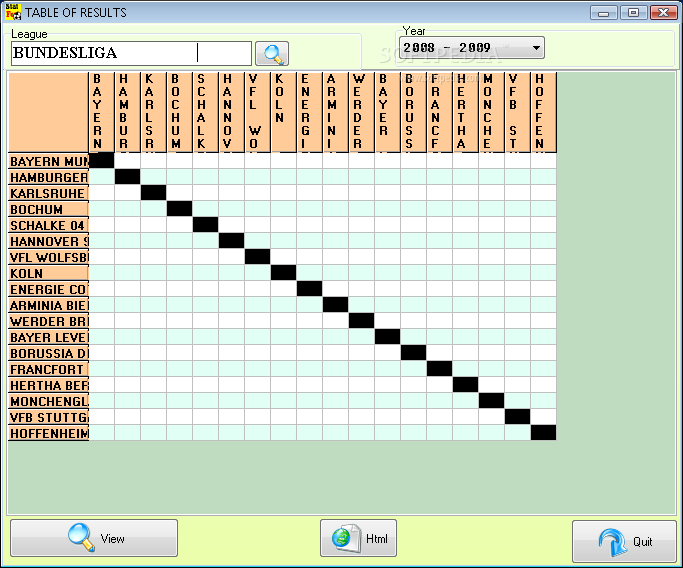This screenshot has height=568, width=683.
Task: Click the vertical VFL WO column header
Action: coord(257,112)
